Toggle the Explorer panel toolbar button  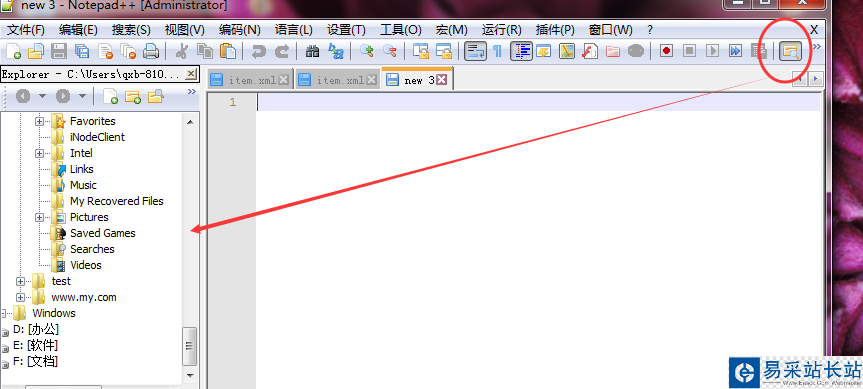(x=790, y=52)
